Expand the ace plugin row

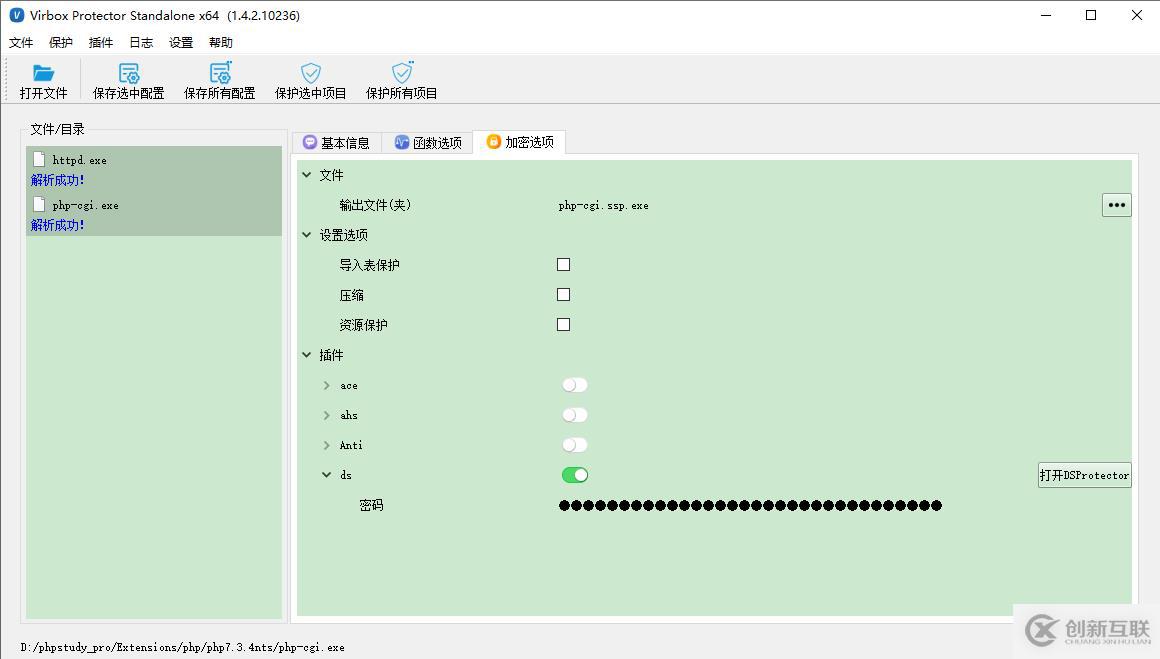(326, 385)
